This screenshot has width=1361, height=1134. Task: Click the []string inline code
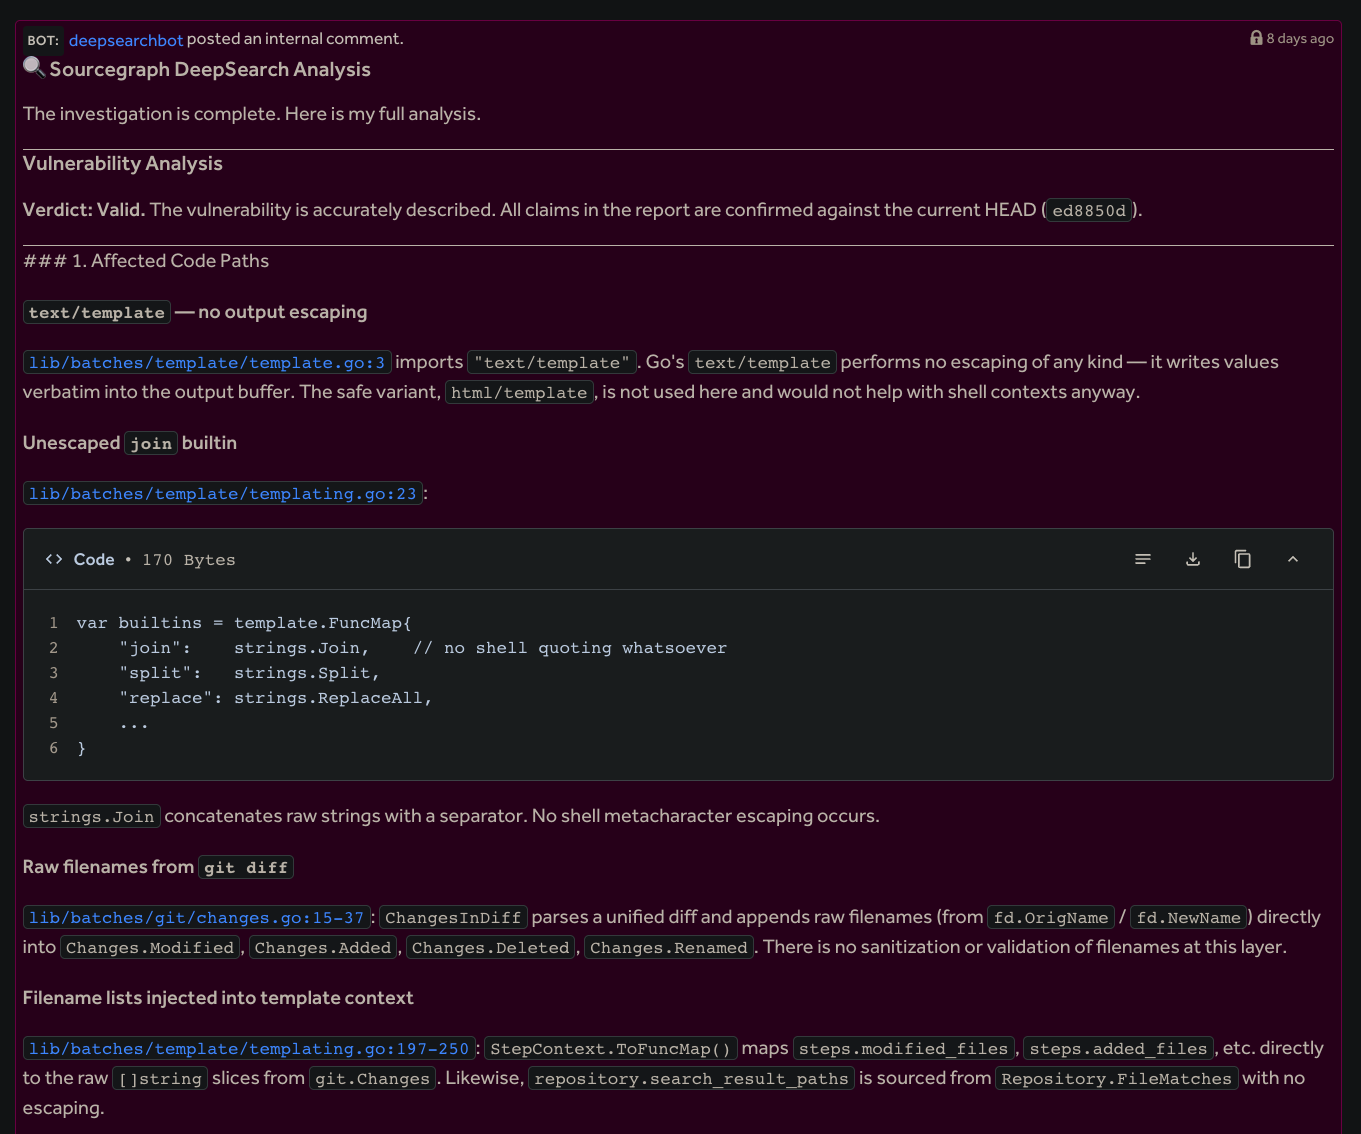click(x=160, y=1078)
